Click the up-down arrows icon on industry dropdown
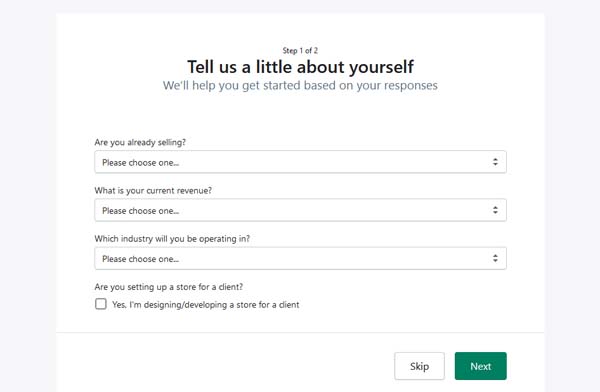Viewport: 600px width, 392px height. click(495, 258)
